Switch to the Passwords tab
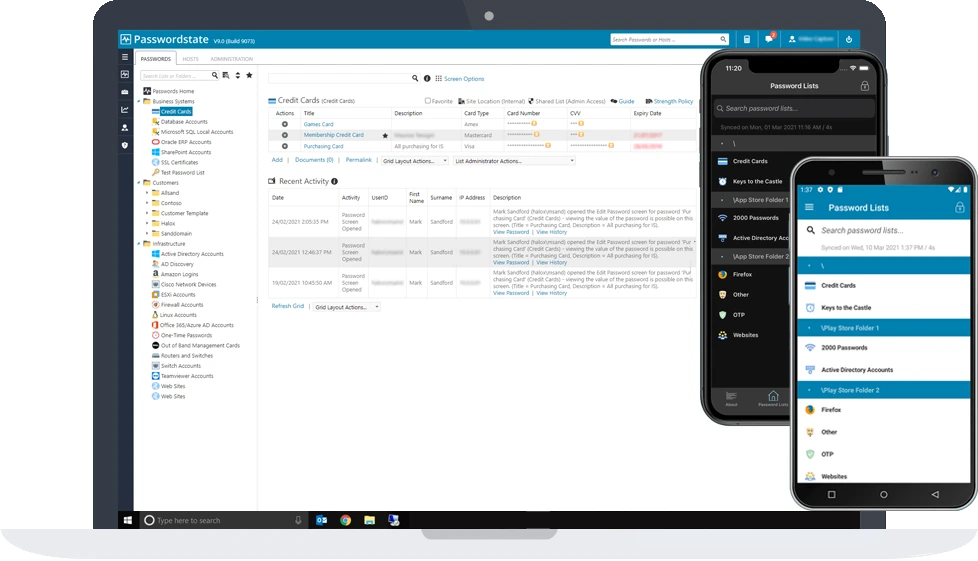The width and height of the screenshot is (978, 561). click(156, 59)
